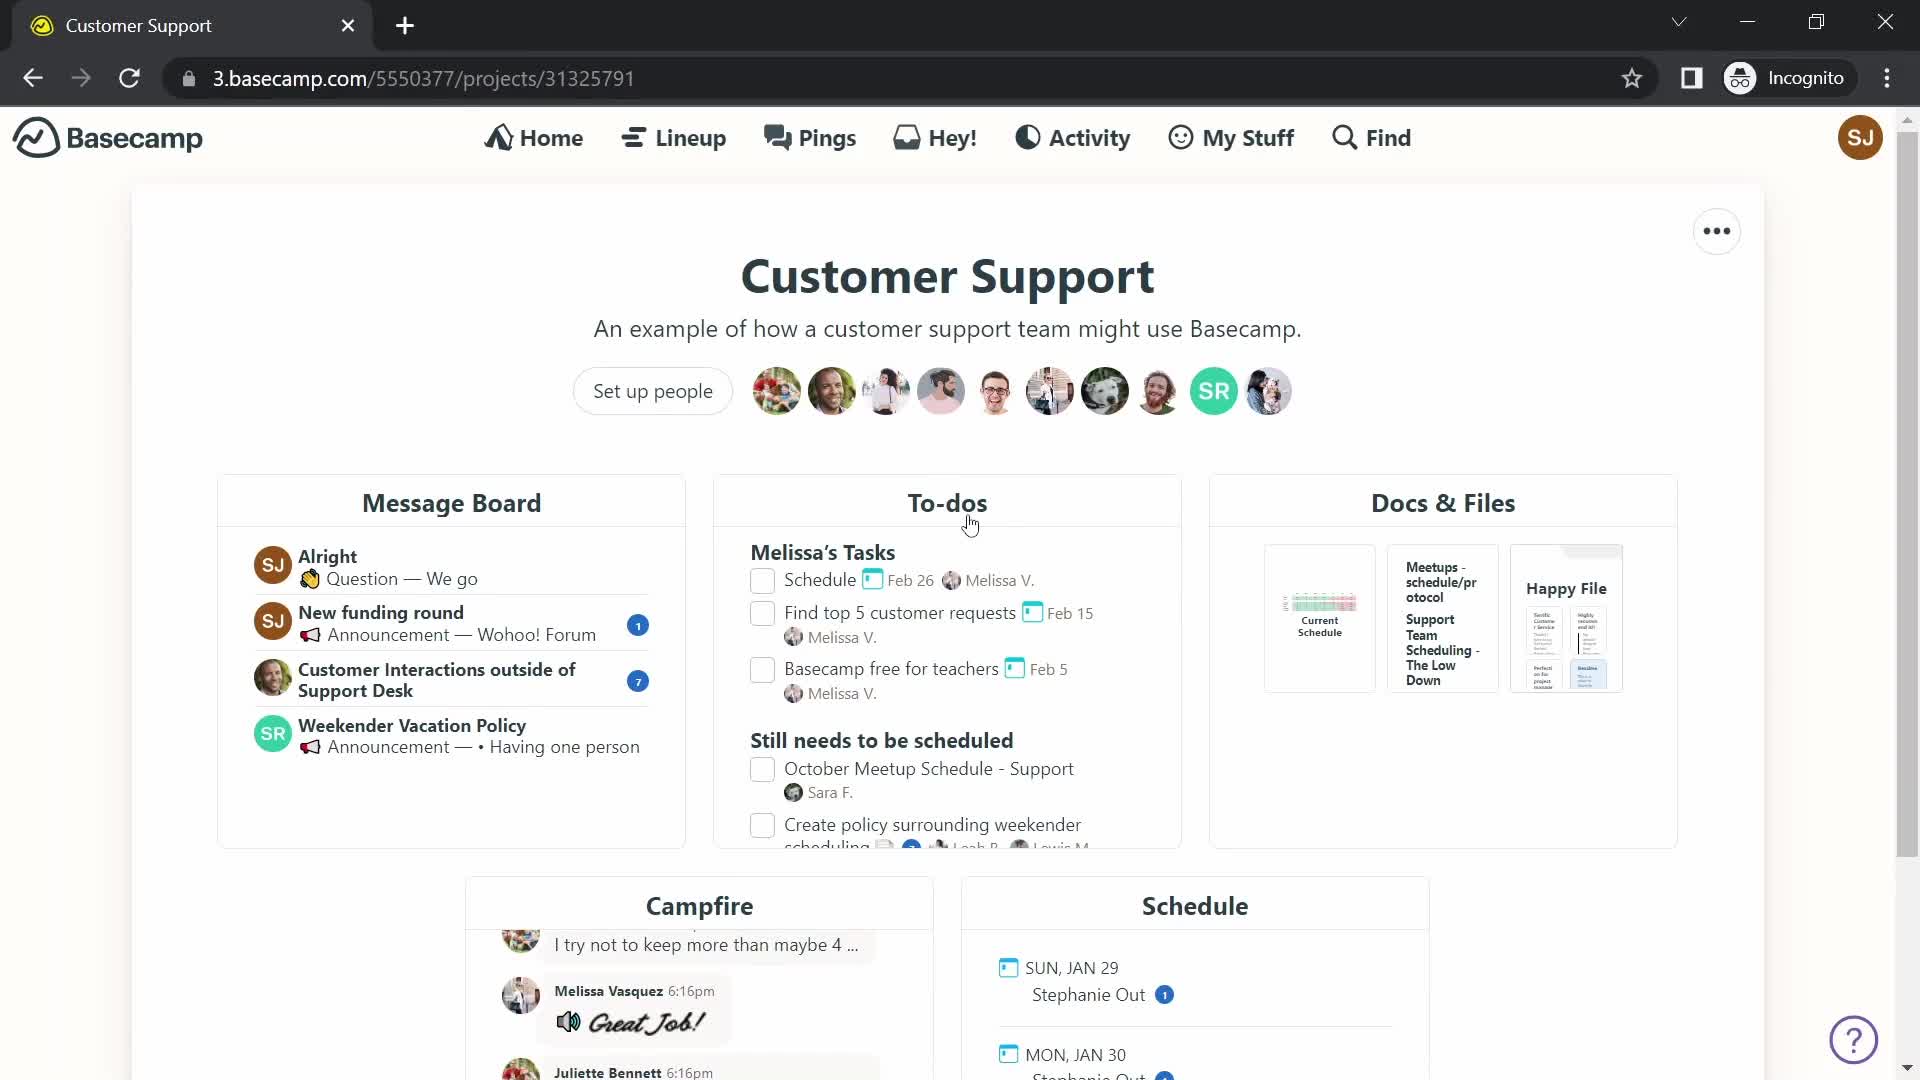
Task: Open Weekender Vacation Policy post
Action: 413,725
